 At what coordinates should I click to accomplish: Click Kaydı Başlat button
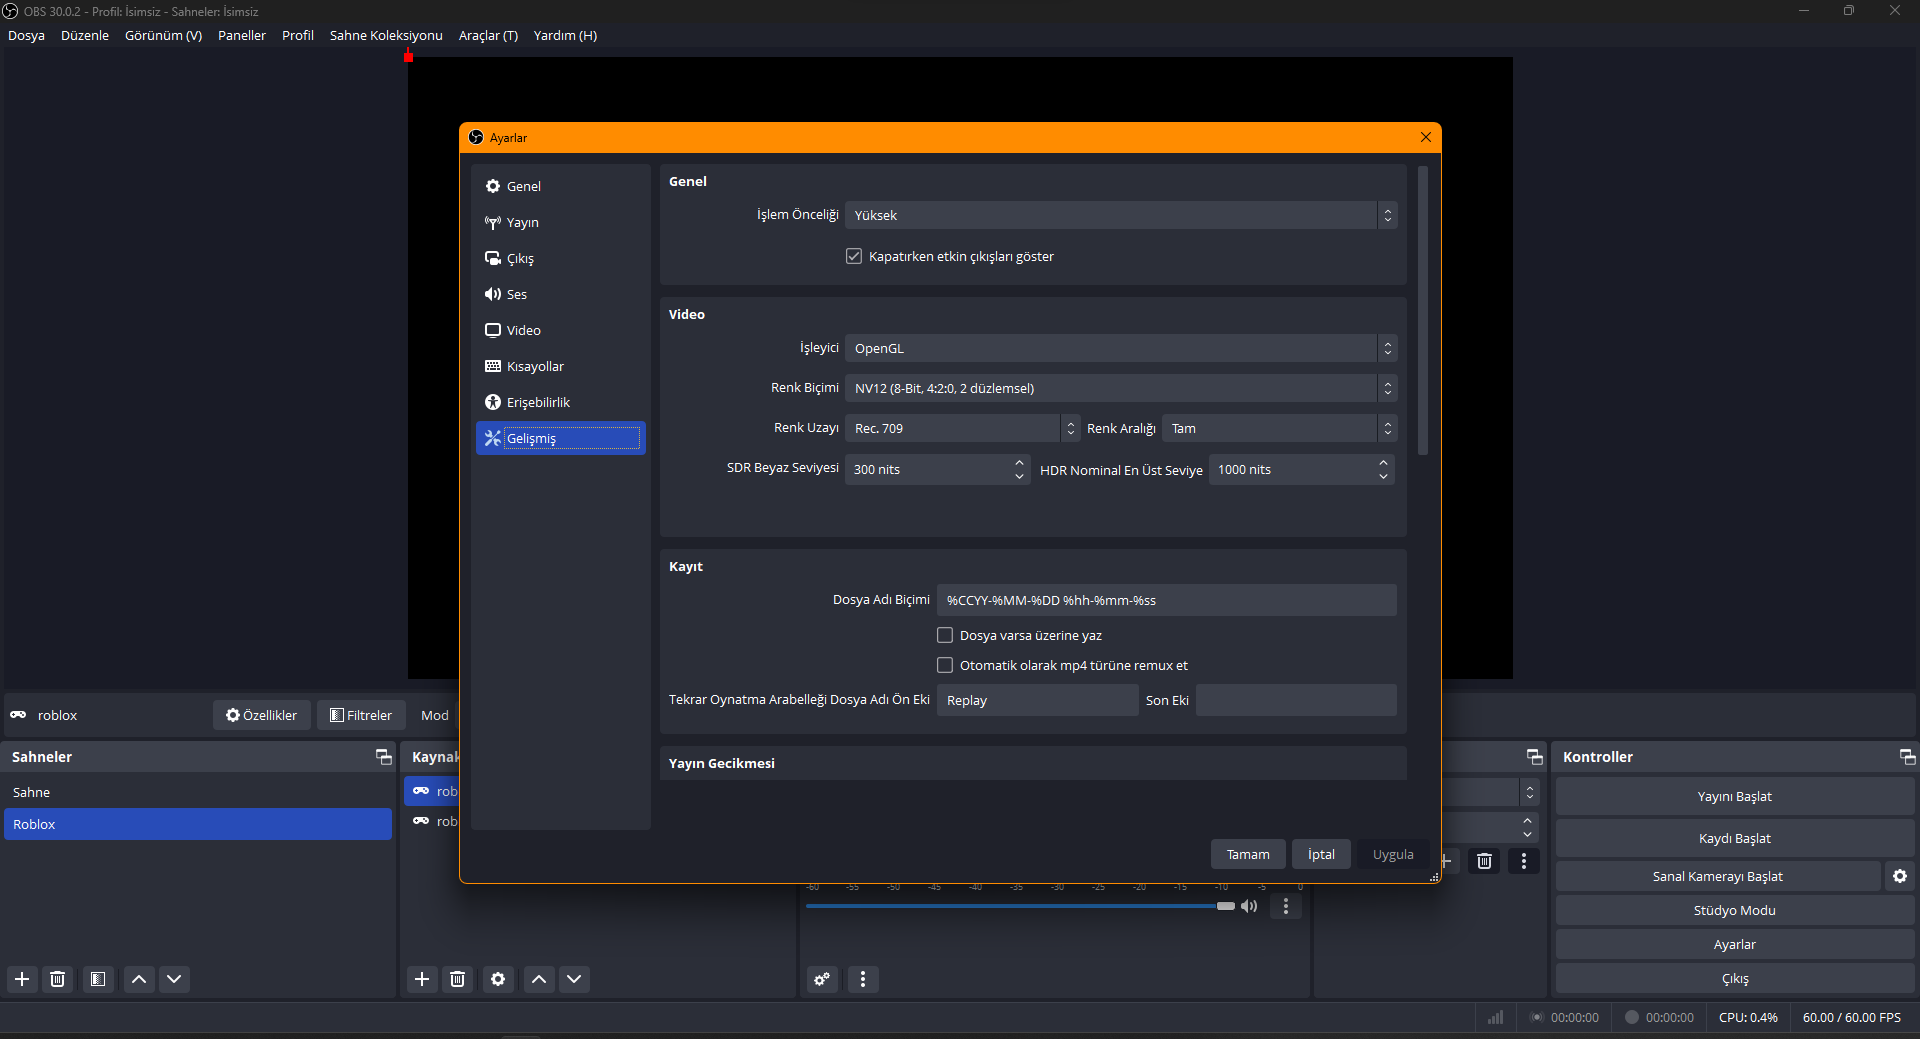(x=1734, y=838)
